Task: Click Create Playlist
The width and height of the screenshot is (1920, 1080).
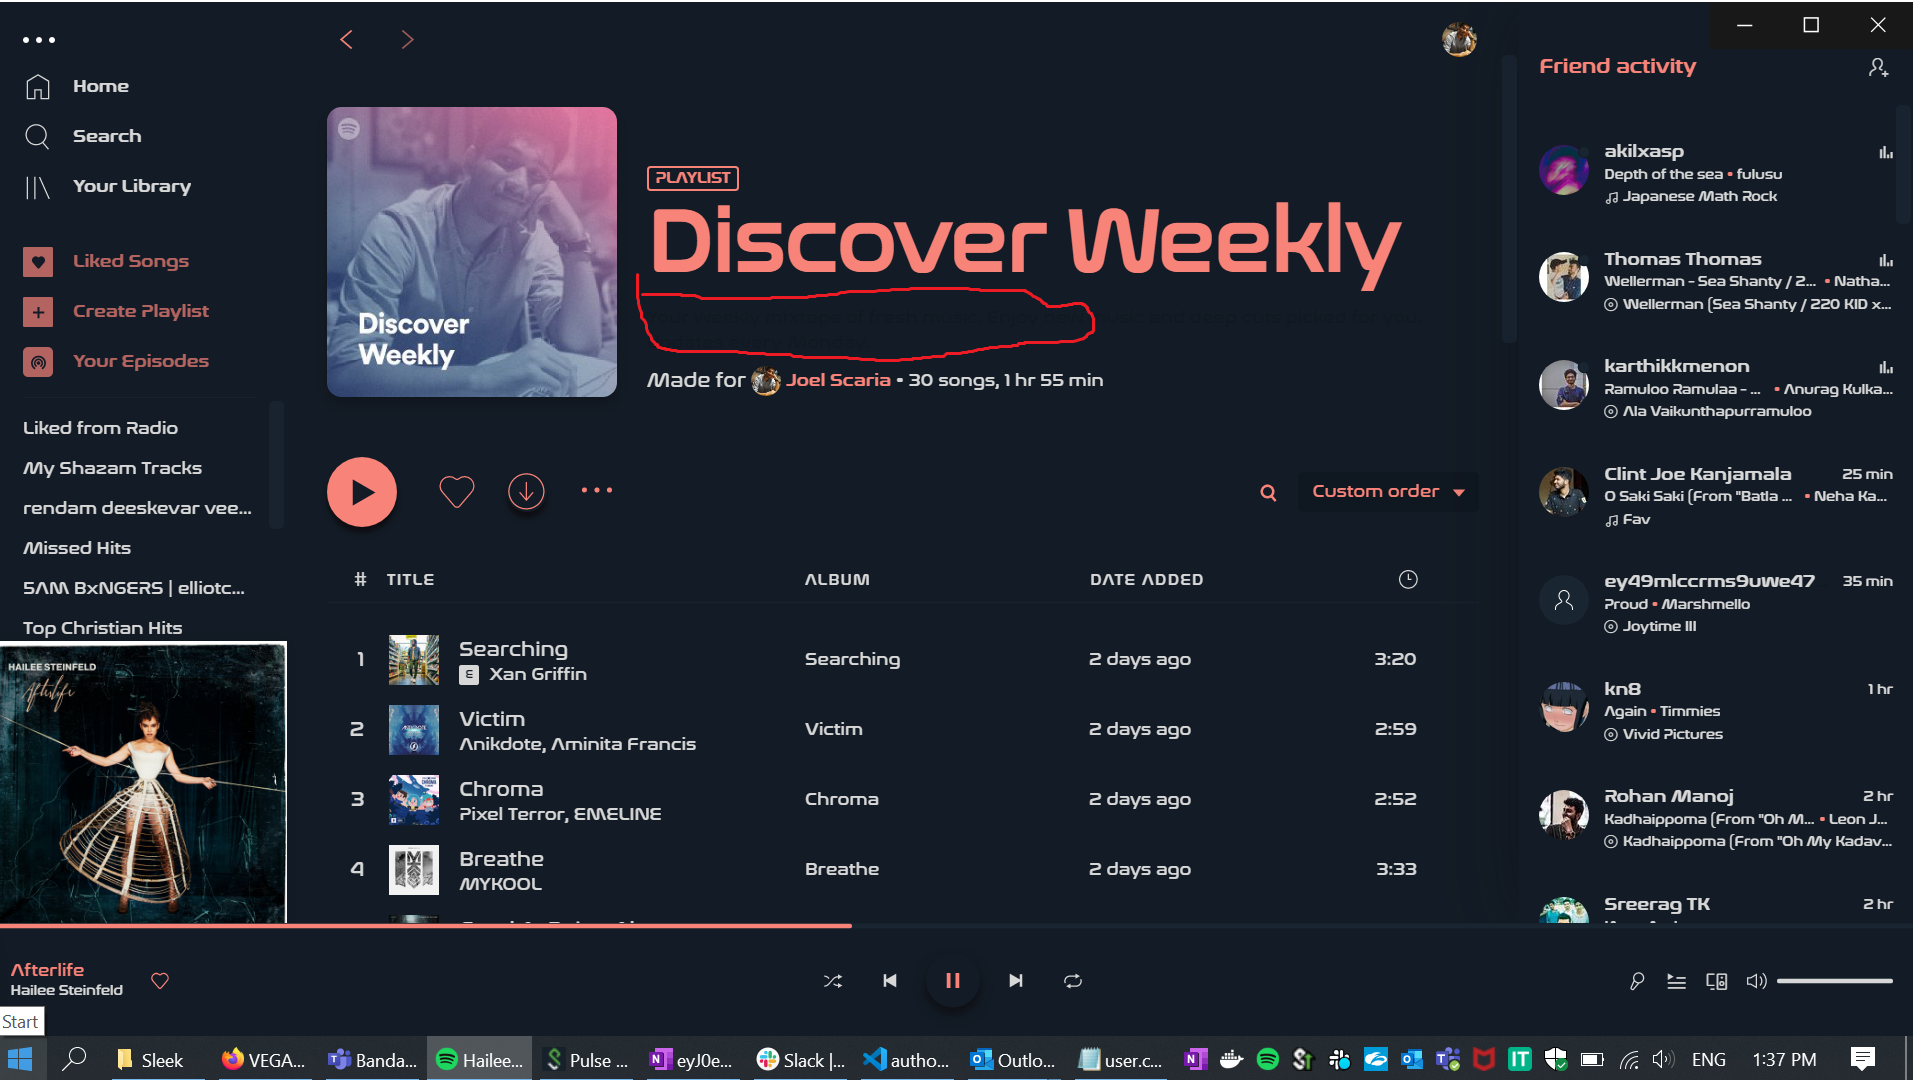Action: (140, 311)
